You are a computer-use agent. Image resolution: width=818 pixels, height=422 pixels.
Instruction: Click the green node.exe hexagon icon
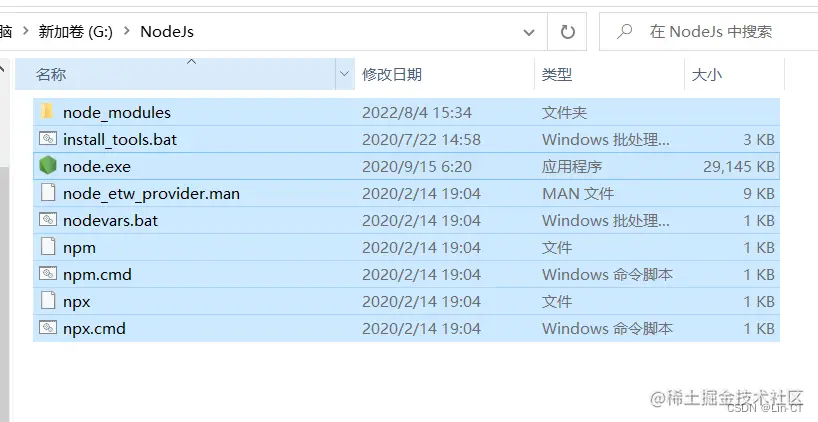point(47,166)
